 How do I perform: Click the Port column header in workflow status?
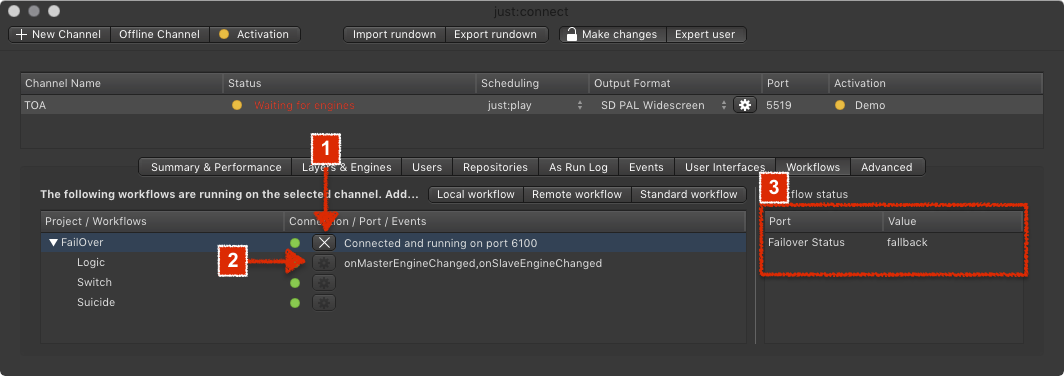click(x=824, y=221)
